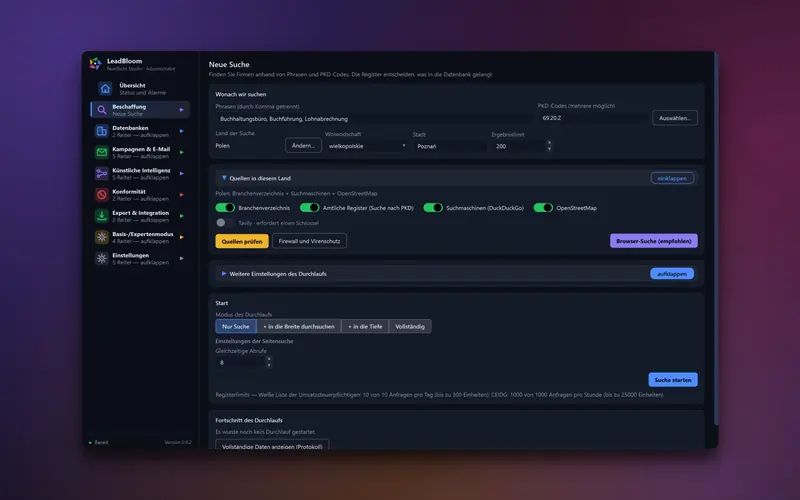Expand Kampagnen & E-Mail arrow
800x500 pixels.
tap(181, 153)
